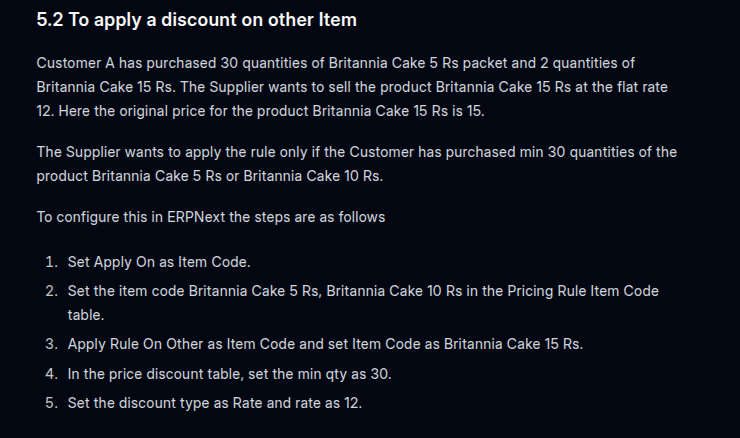Viewport: 740px width, 438px height.
Task: Click the list number "3." marker
Action: click(x=51, y=344)
